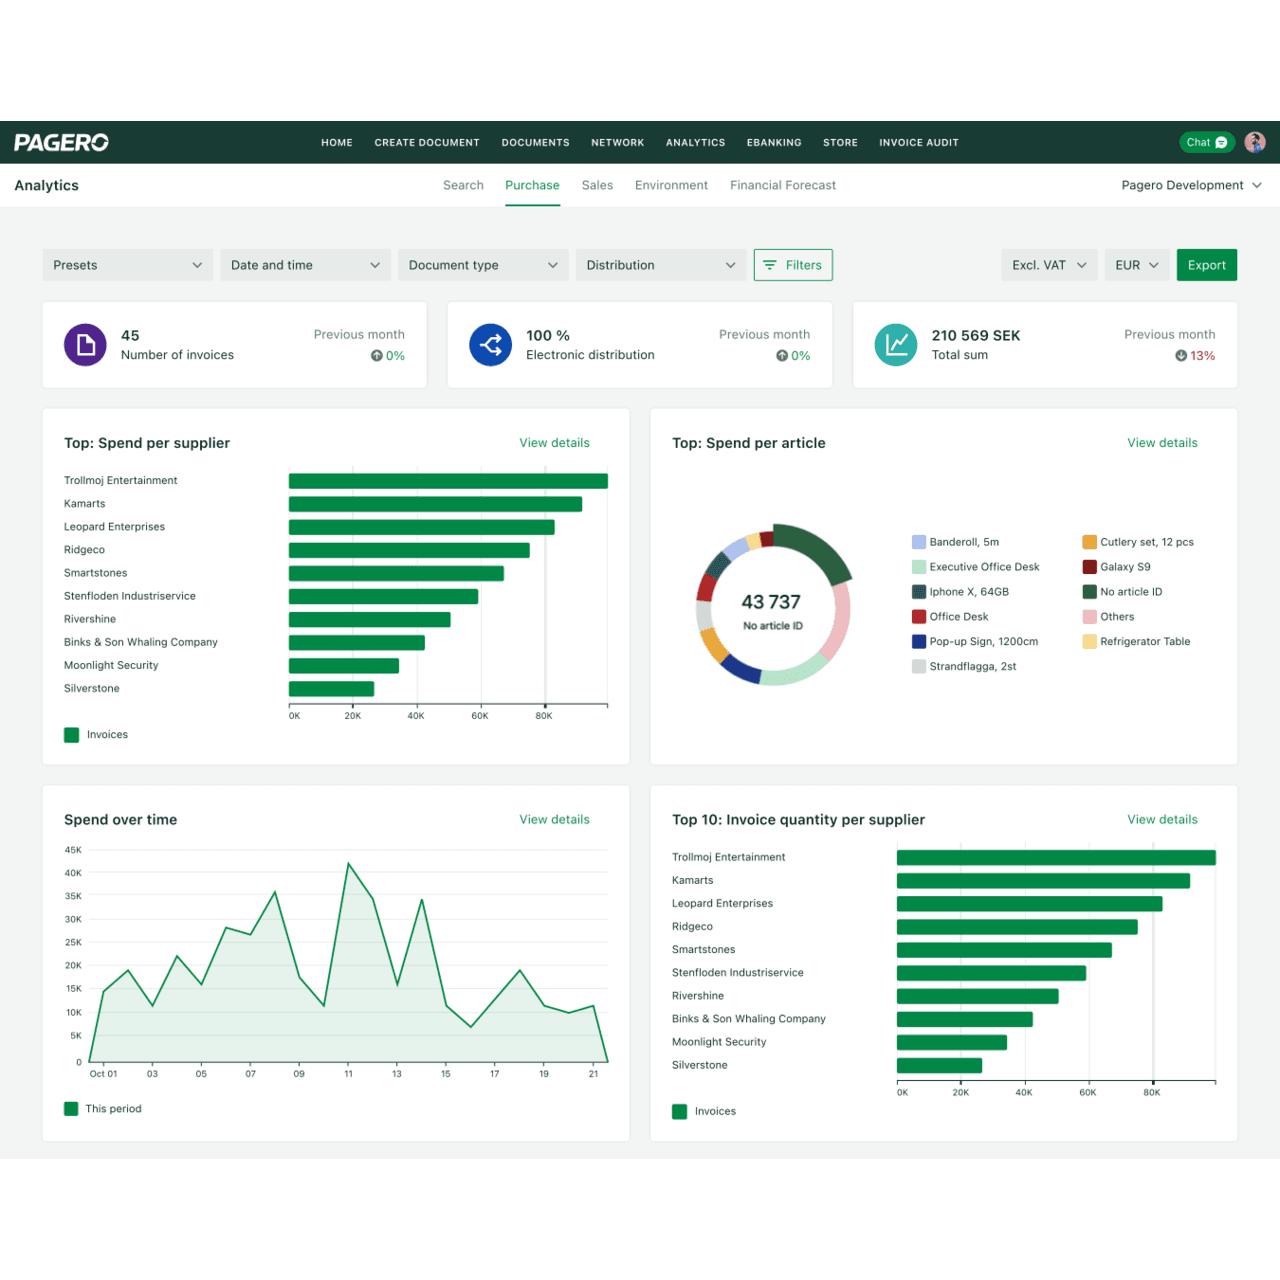Click the Pagero logo

pos(61,143)
